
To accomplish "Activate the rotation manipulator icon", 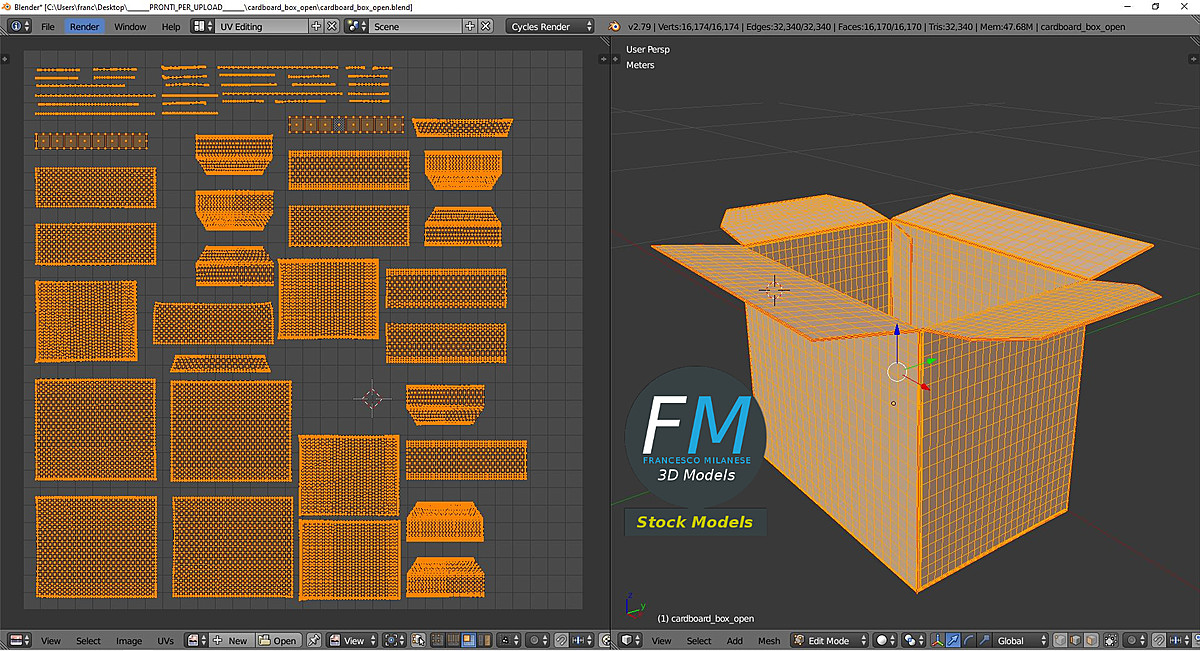I will pyautogui.click(x=967, y=642).
